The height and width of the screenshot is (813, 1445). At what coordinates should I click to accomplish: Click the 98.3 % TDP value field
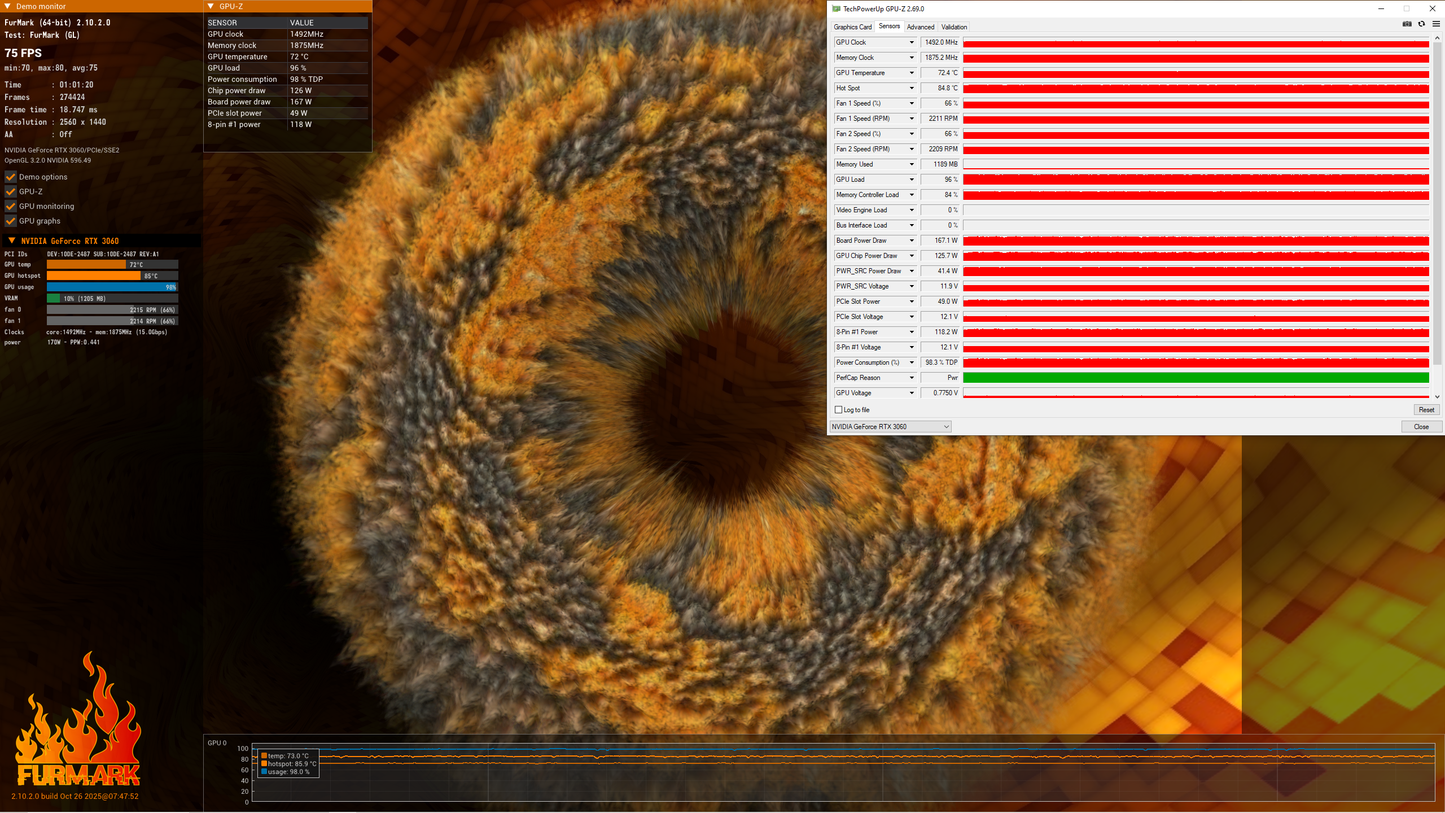point(940,363)
